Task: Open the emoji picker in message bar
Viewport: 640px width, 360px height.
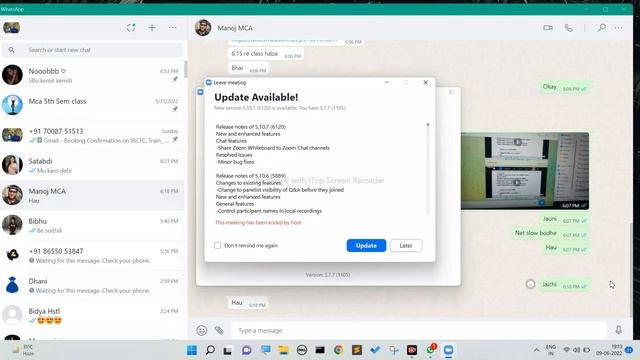Action: (x=202, y=330)
